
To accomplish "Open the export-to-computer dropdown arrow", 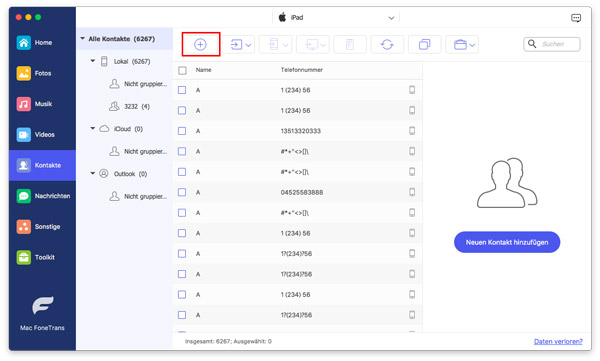I will pos(323,45).
